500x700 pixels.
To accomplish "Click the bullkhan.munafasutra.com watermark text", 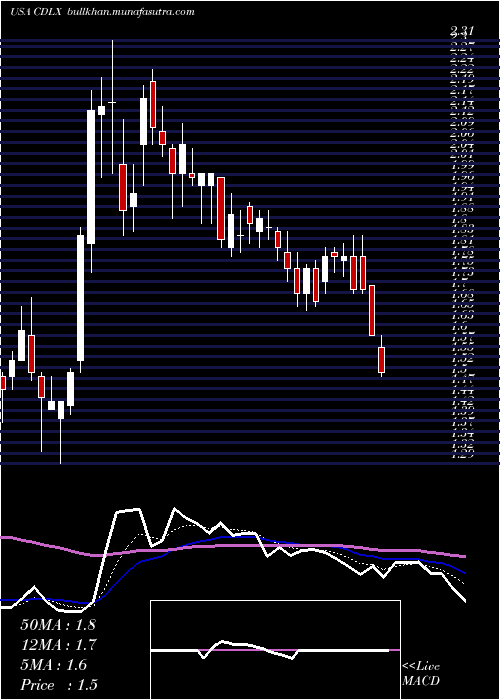I will tap(130, 12).
